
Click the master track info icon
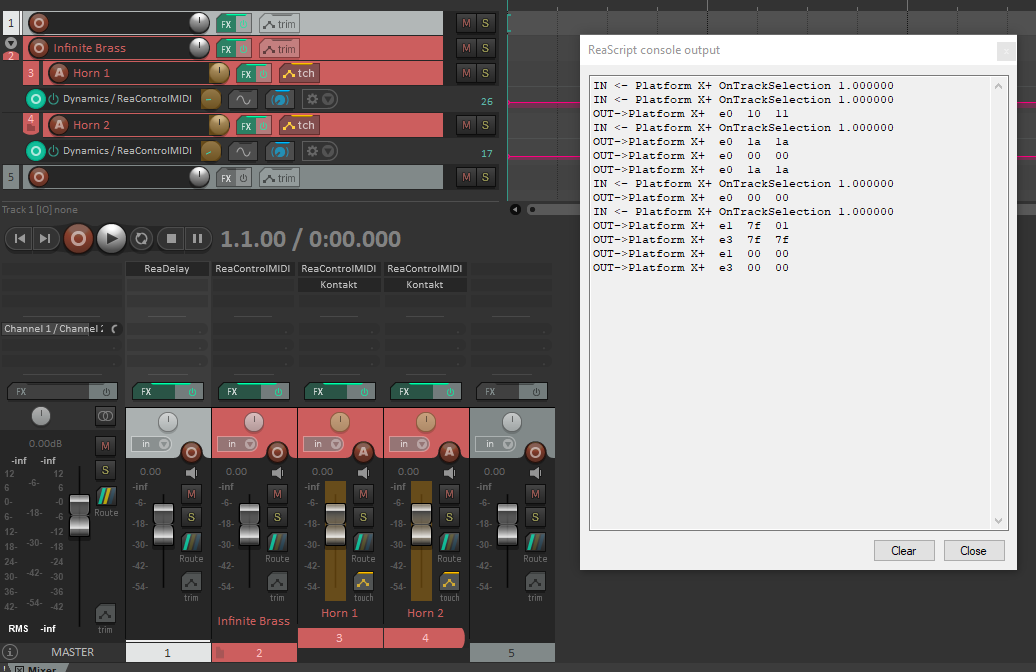10,652
